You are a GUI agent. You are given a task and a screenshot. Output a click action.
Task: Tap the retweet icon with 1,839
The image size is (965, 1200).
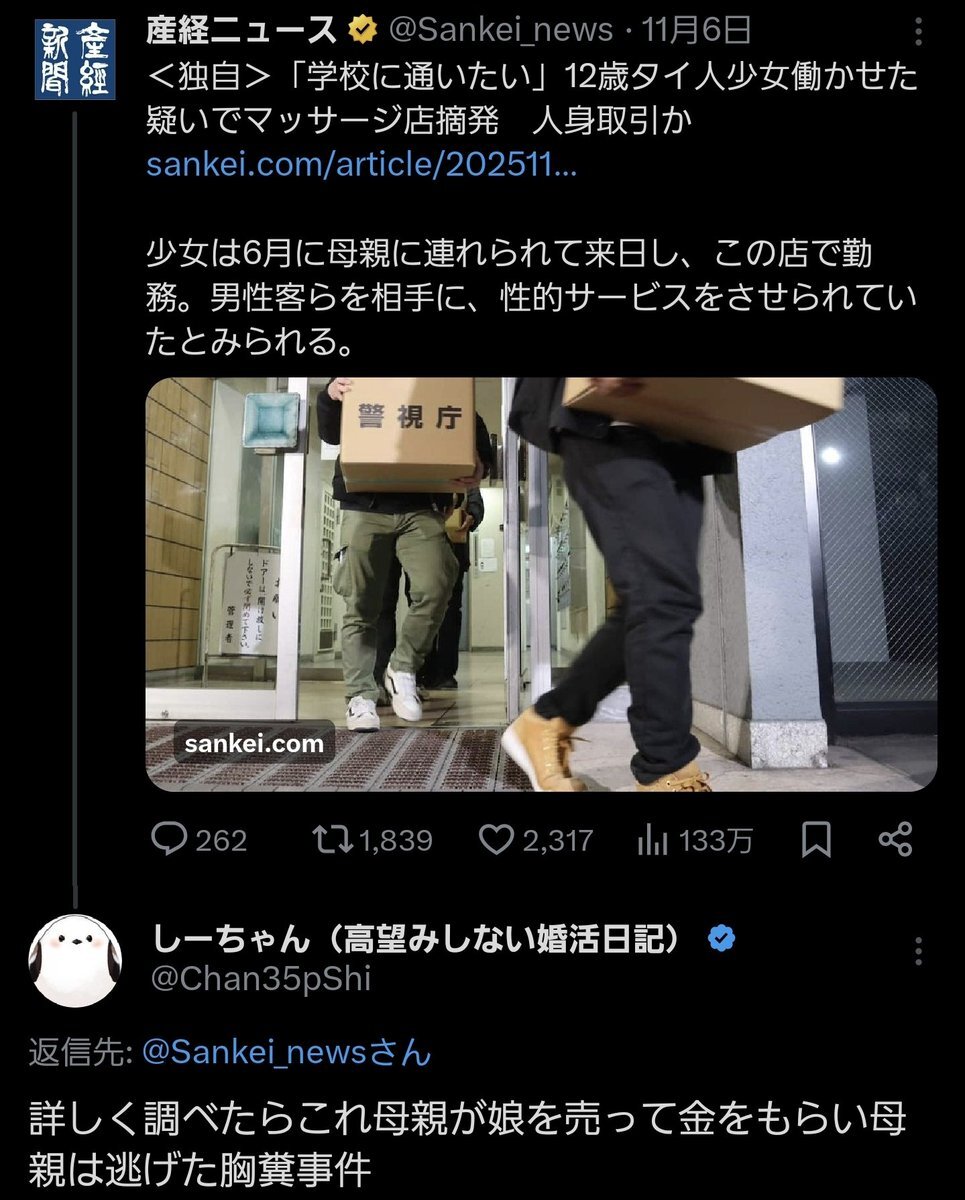point(331,840)
